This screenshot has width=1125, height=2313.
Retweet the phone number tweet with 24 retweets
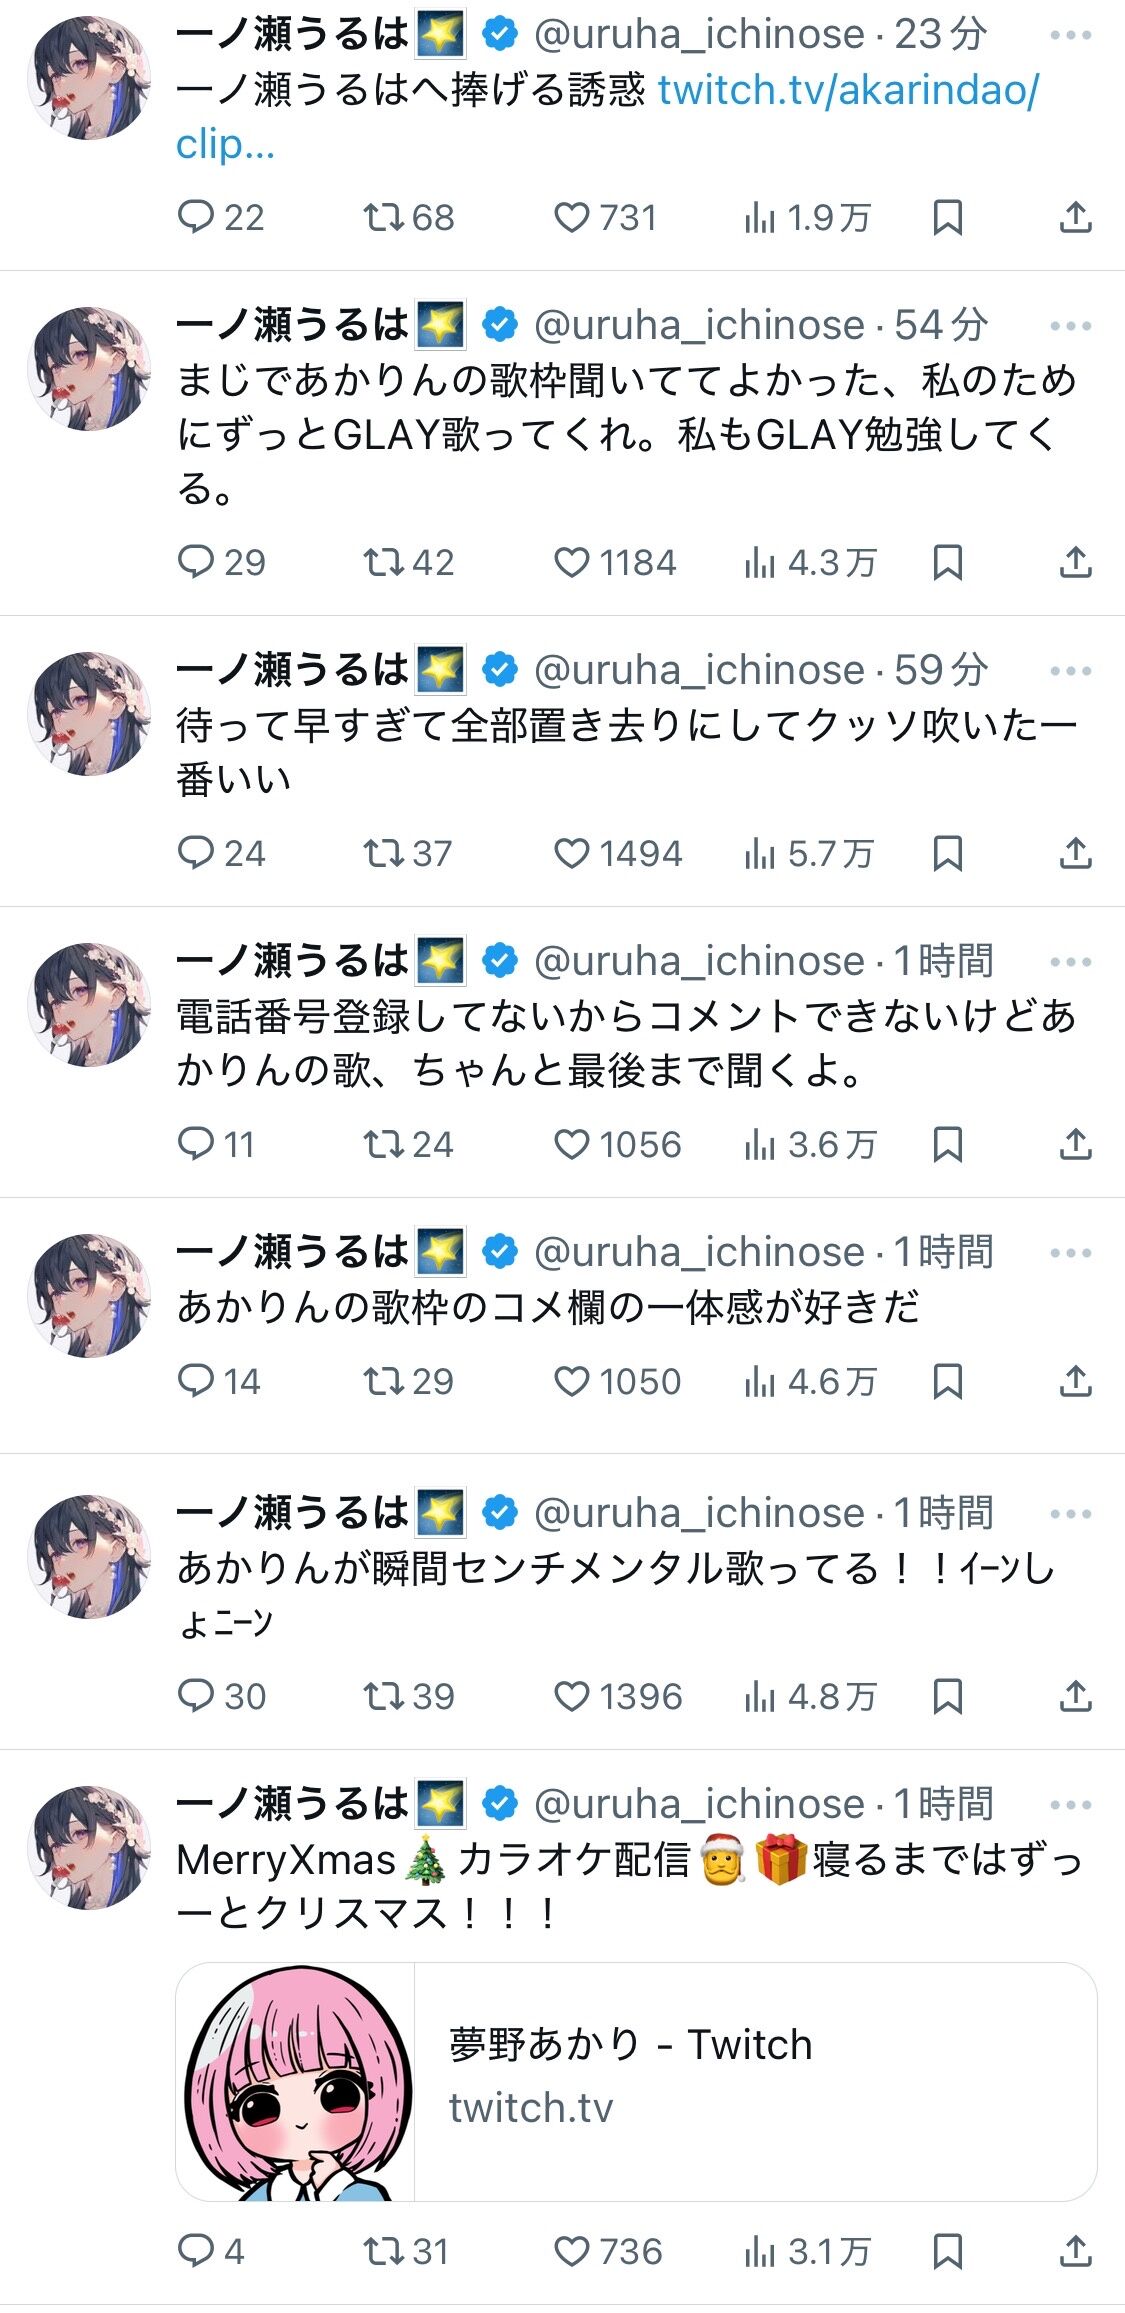point(408,1144)
